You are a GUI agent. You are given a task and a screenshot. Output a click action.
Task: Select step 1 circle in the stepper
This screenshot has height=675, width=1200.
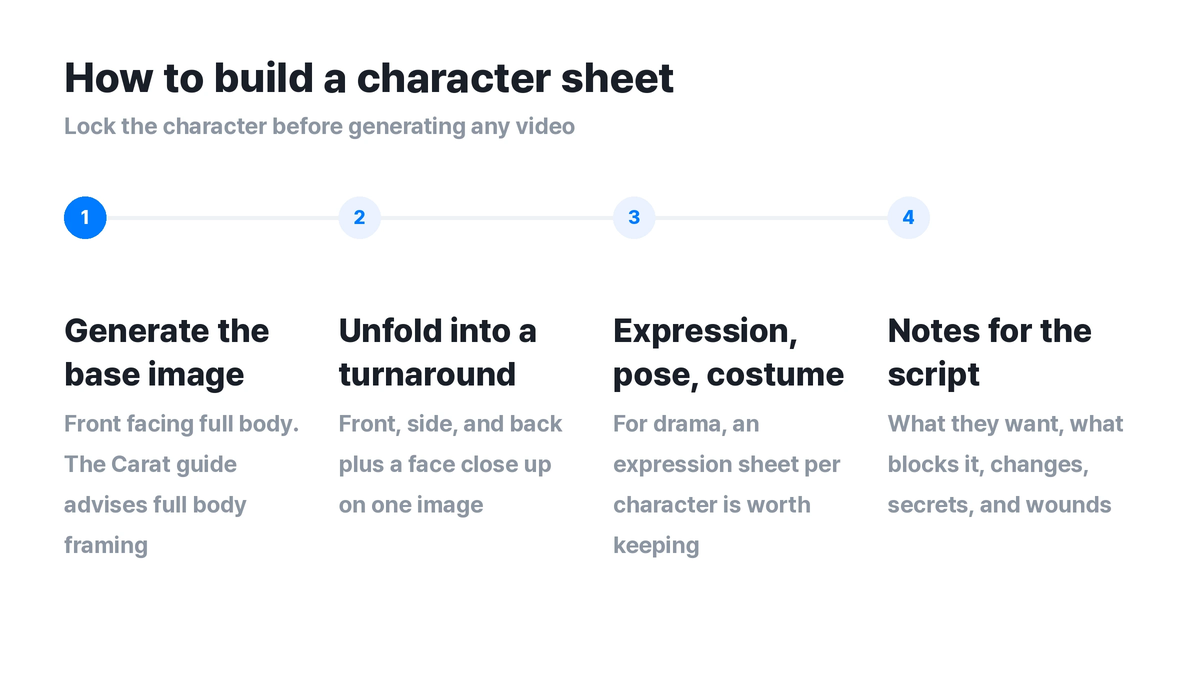pyautogui.click(x=85, y=217)
